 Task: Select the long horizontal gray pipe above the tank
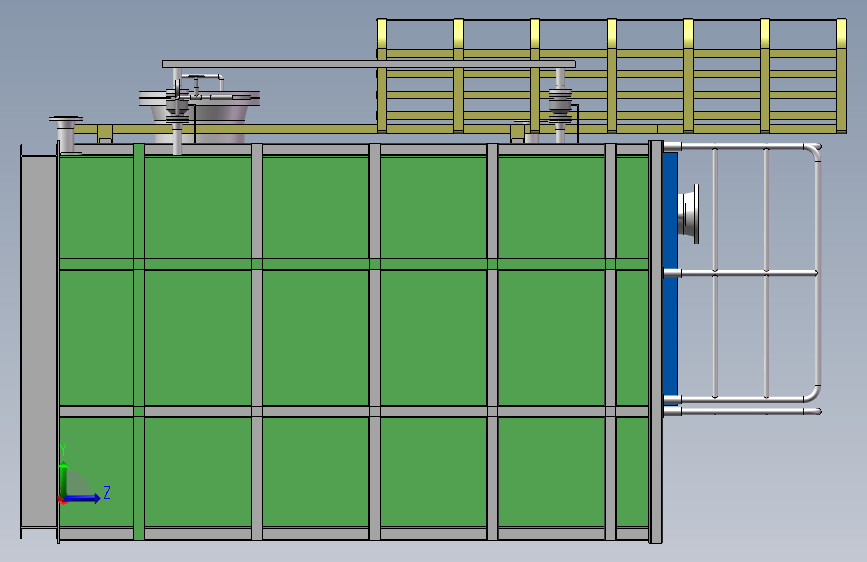pyautogui.click(x=369, y=64)
